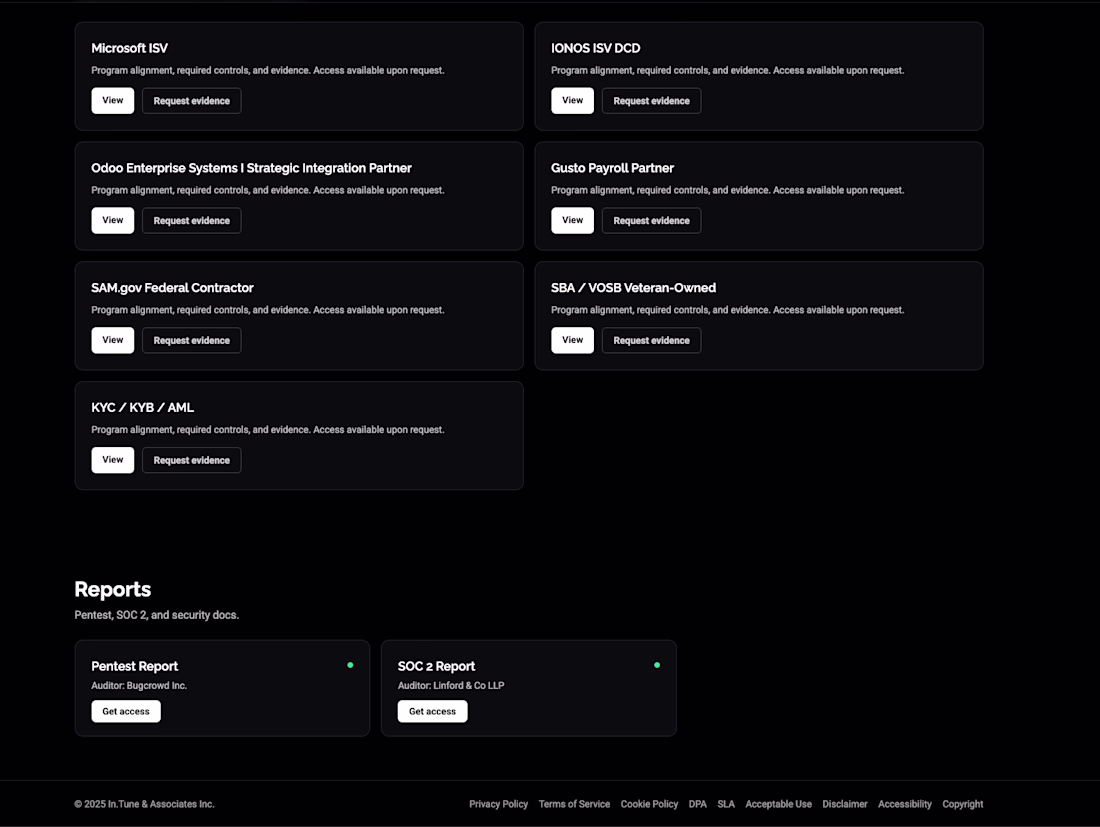Open the DPA footer link
1100x827 pixels.
(x=698, y=804)
